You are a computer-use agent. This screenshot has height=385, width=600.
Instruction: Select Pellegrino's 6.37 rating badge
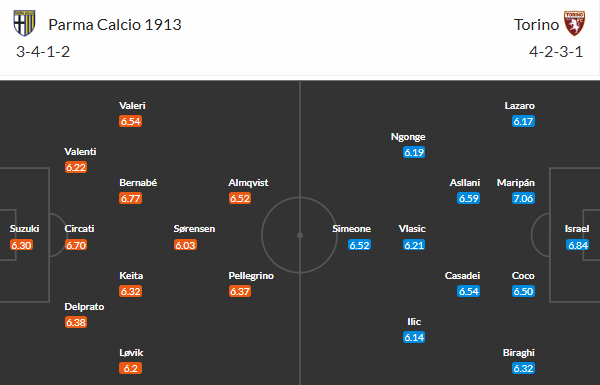(240, 291)
